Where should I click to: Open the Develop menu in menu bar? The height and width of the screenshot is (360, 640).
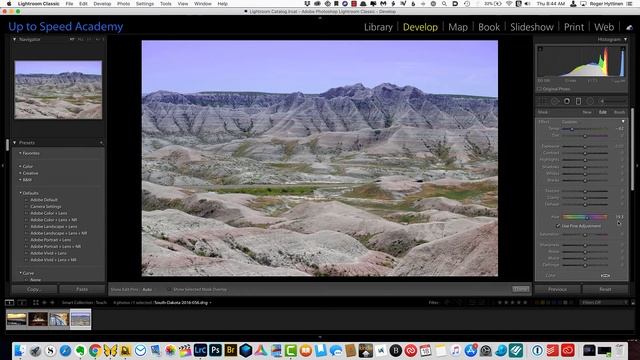click(x=102, y=4)
